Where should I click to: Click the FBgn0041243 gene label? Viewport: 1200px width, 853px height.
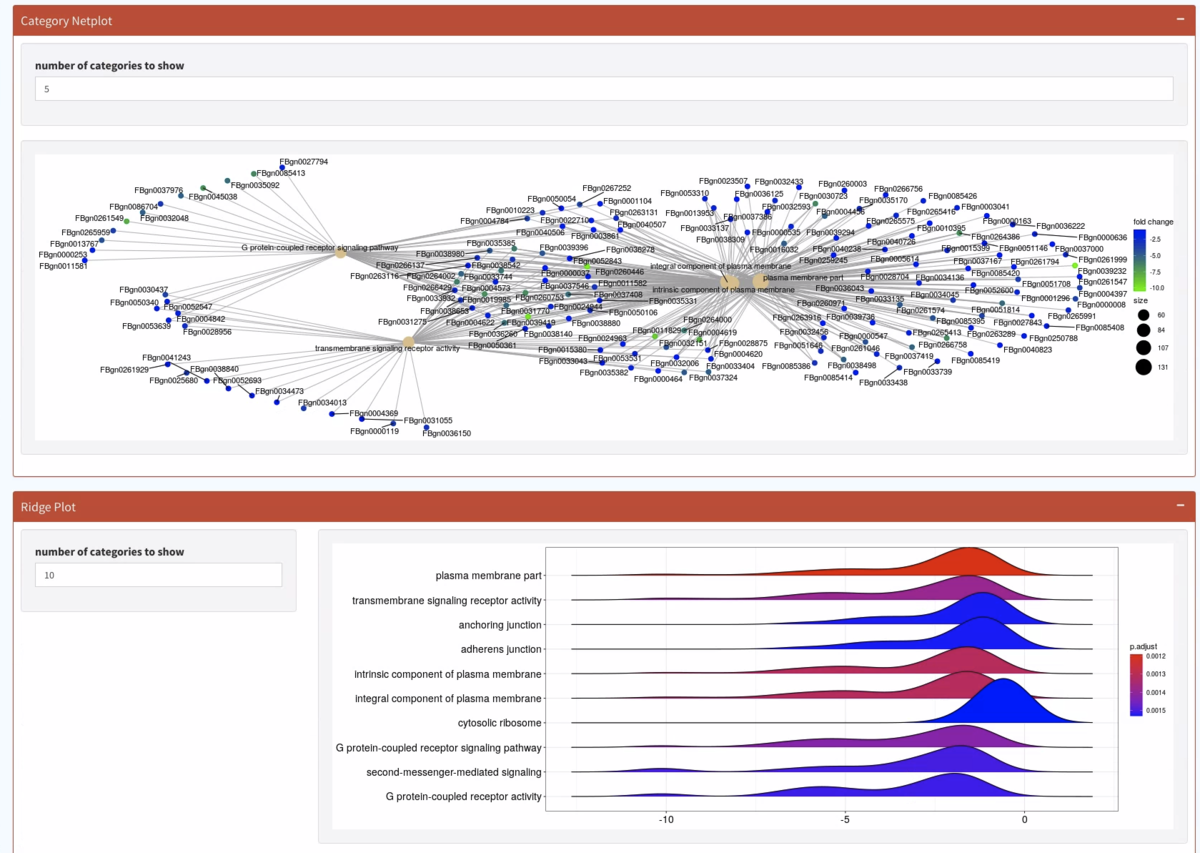pyautogui.click(x=166, y=357)
